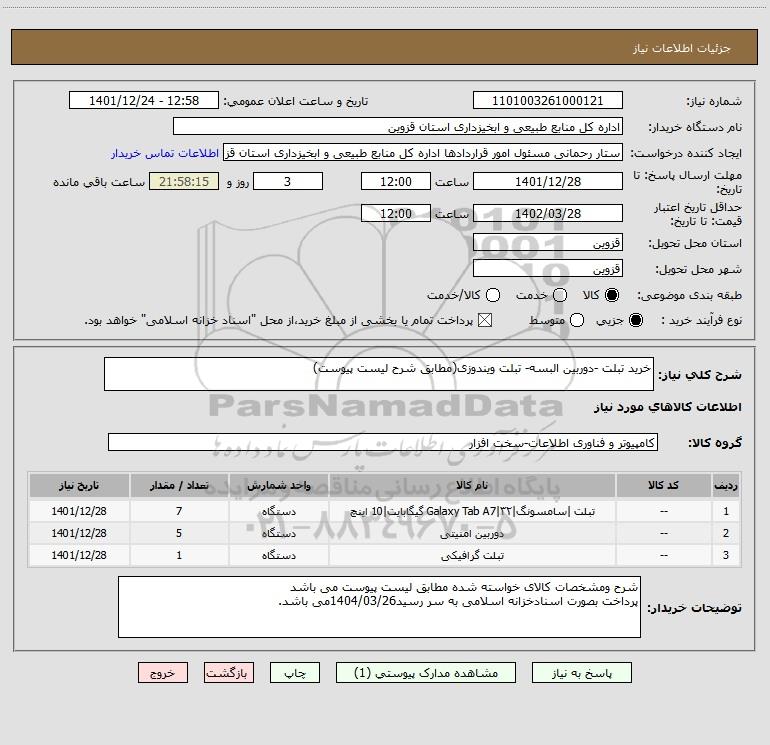The height and width of the screenshot is (745, 770).
Task: Select the Galaxy Tab A7 tablet row name
Action: tap(472, 511)
